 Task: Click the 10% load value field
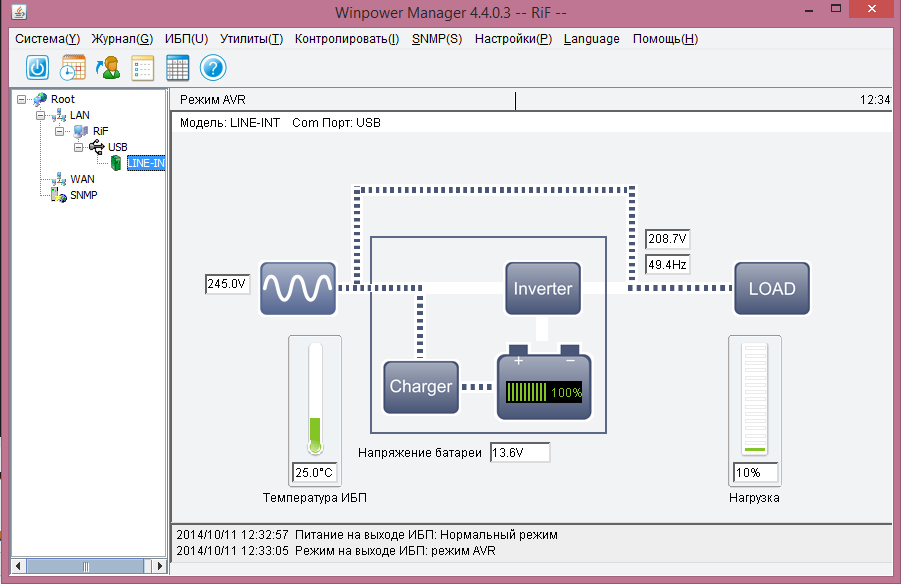(756, 472)
